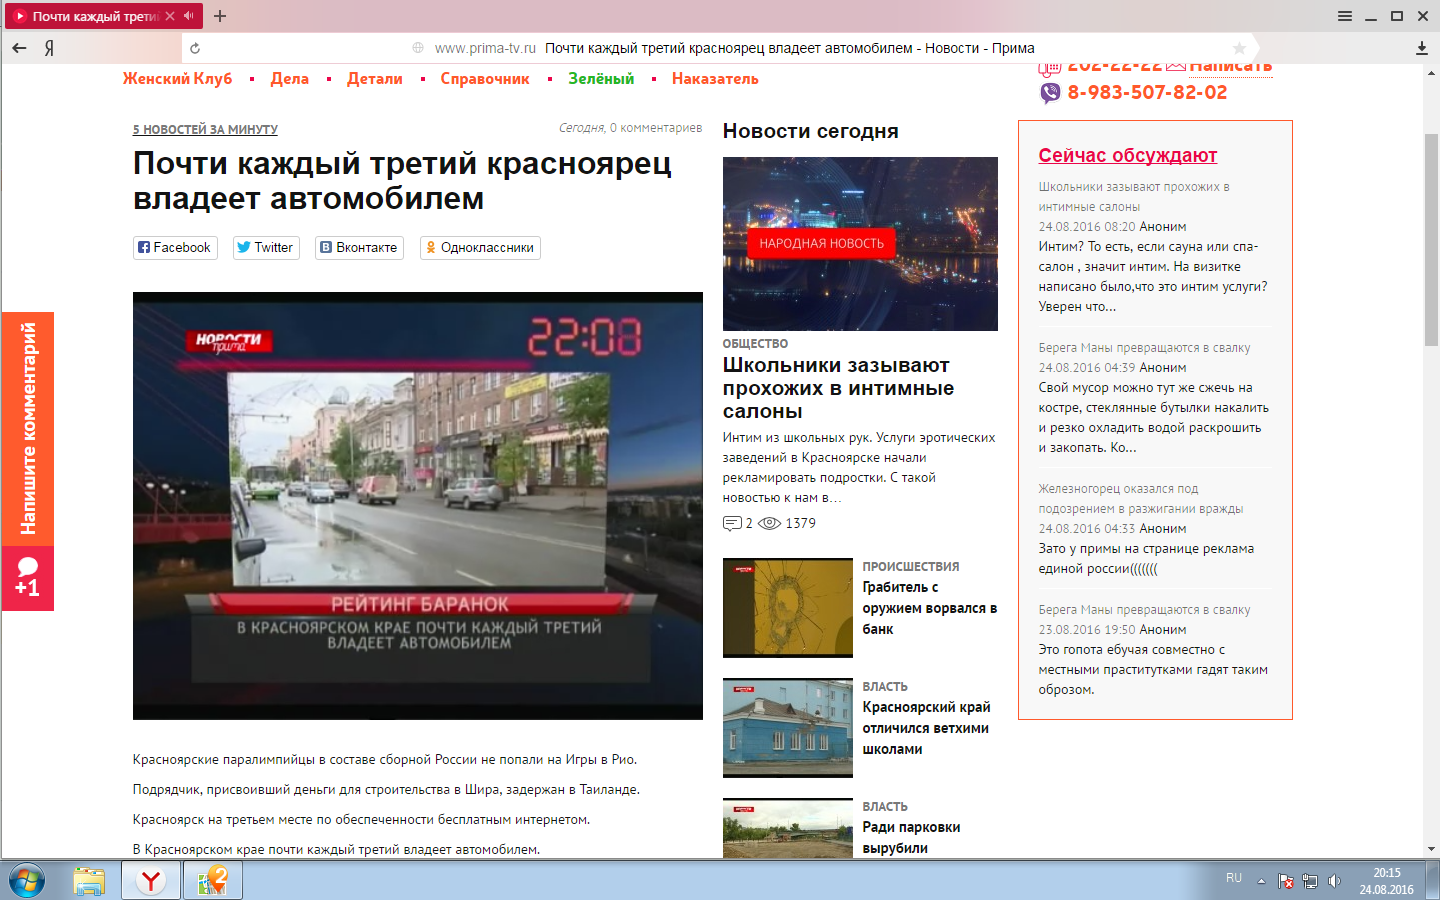The image size is (1440, 900).
Task: Click Народная новость thumbnail image
Action: [x=860, y=244]
